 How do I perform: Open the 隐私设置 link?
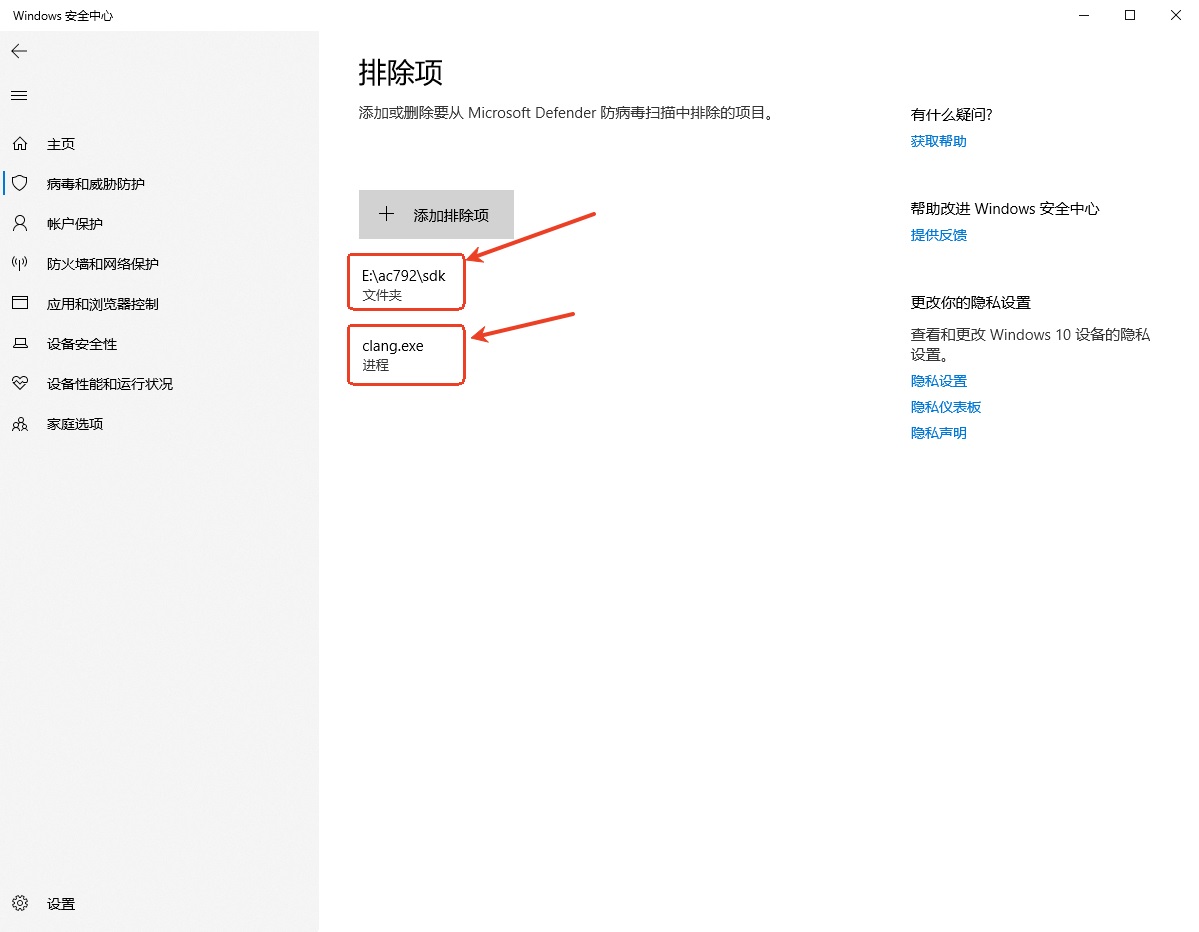(938, 382)
